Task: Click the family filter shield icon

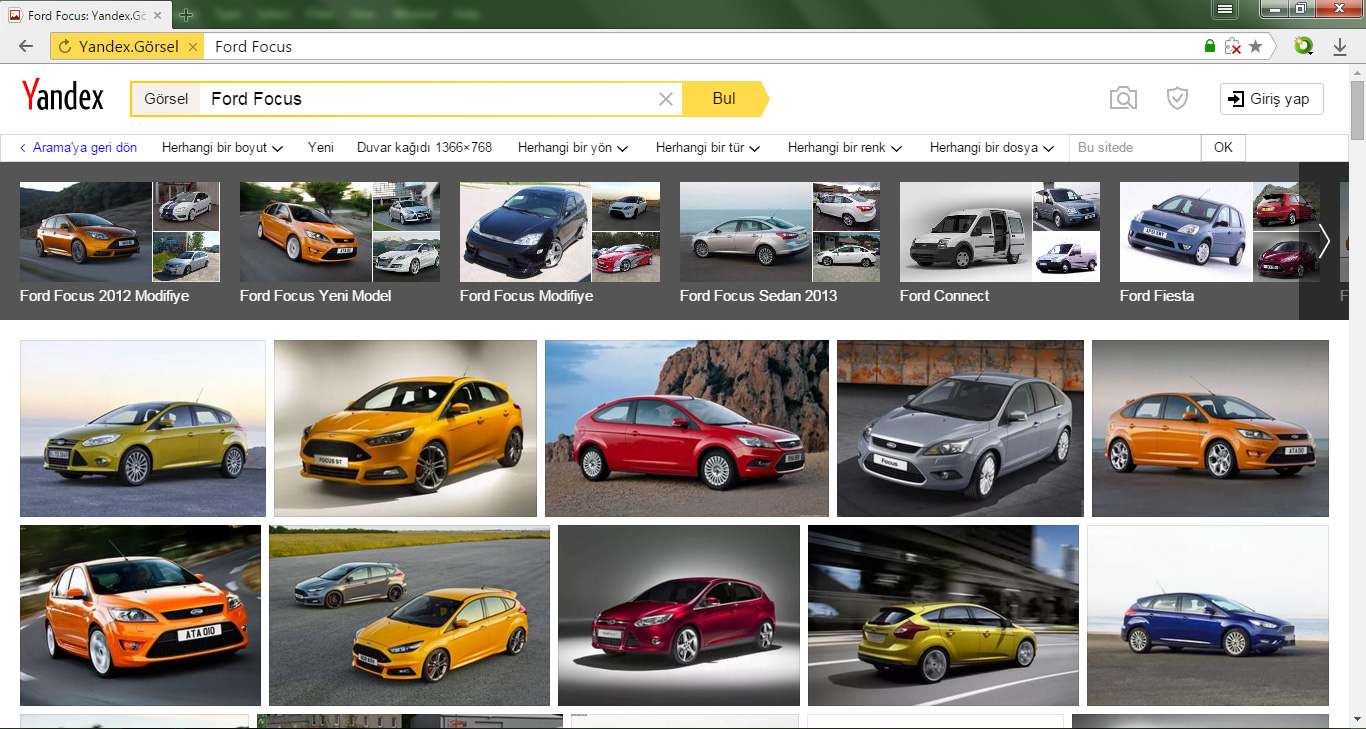Action: [1177, 98]
